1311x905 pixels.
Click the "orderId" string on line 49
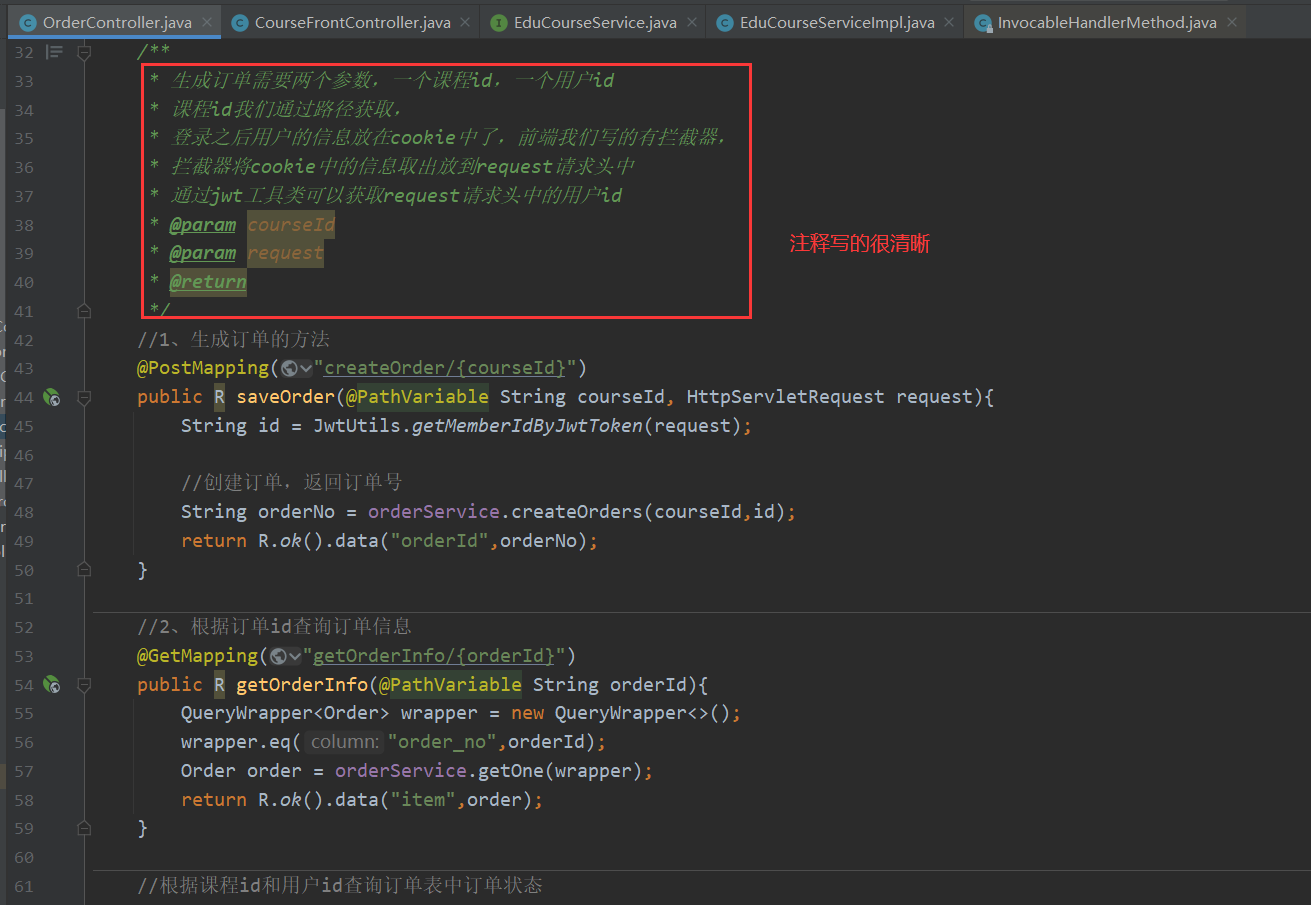click(x=440, y=541)
